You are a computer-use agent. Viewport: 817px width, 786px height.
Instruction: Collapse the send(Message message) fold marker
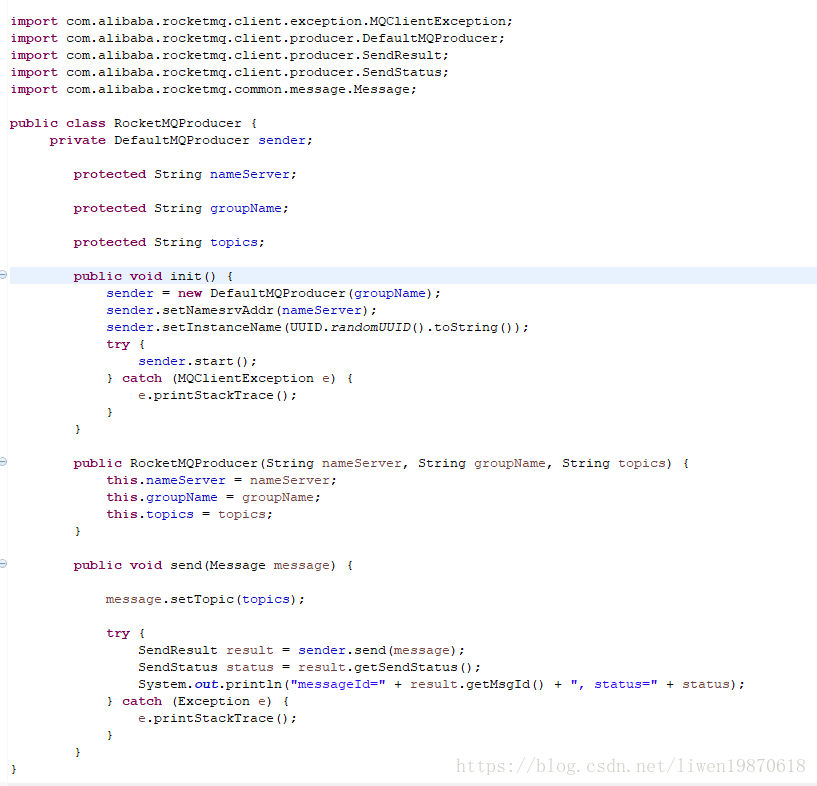(x=3, y=564)
